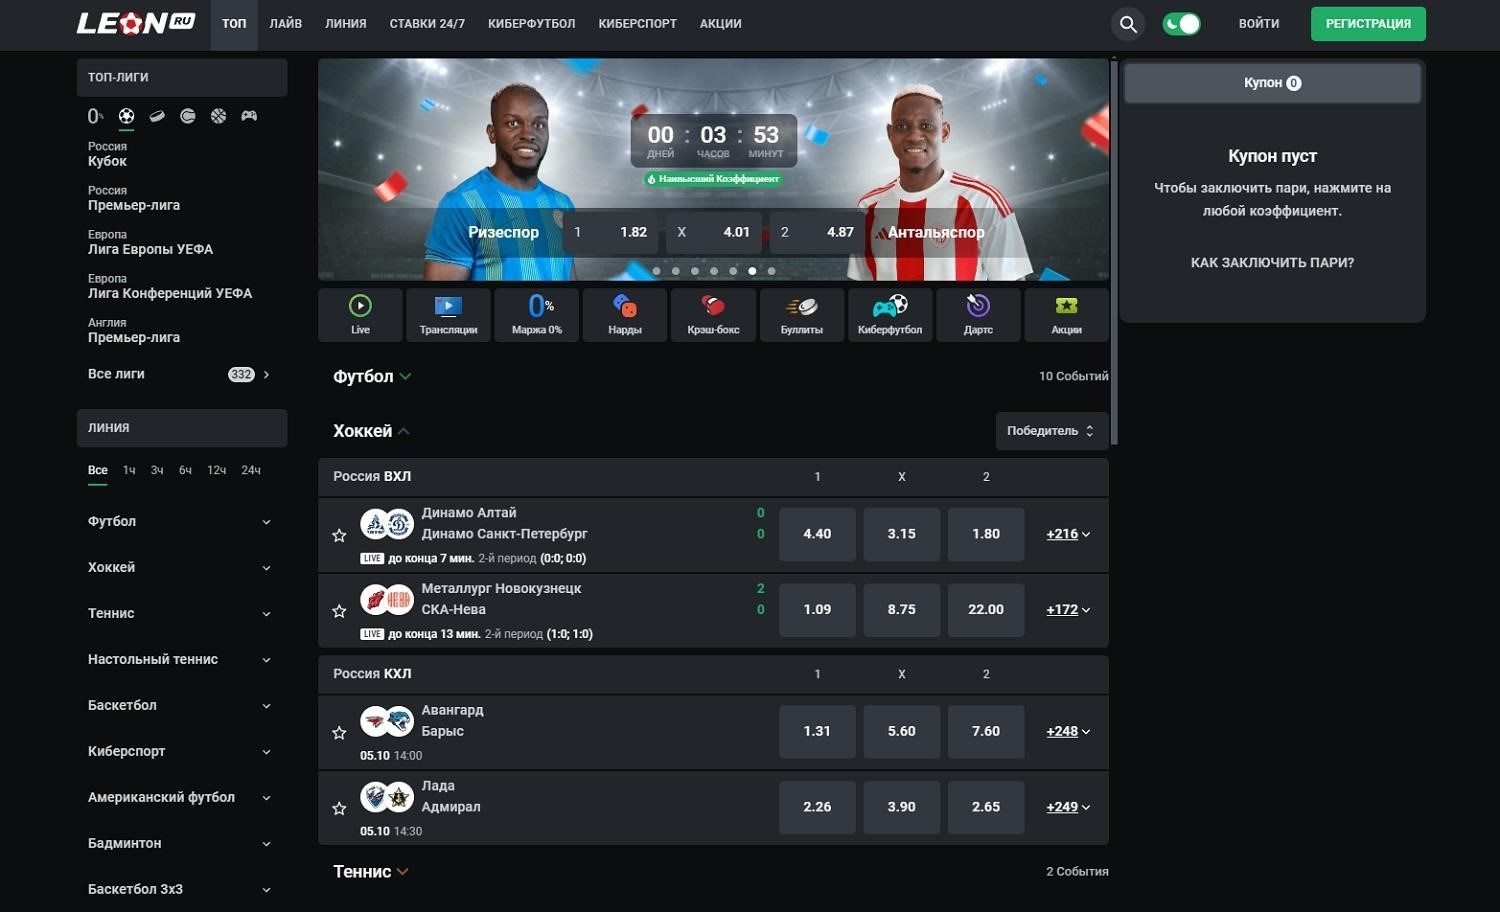The width and height of the screenshot is (1500, 912).
Task: Open the Дартс shortcut icon
Action: coord(978,315)
